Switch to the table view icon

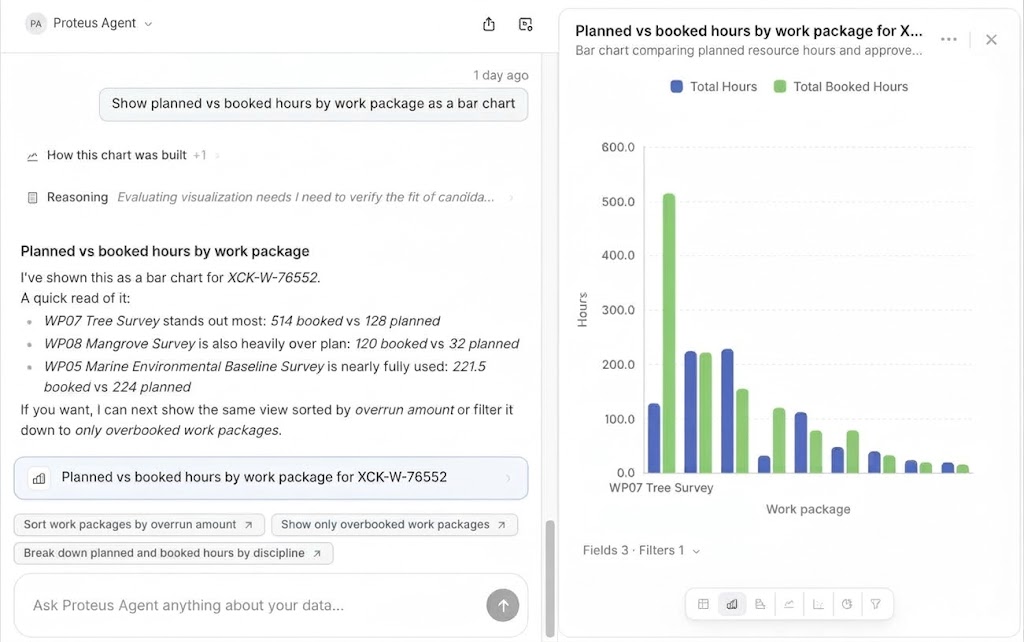pyautogui.click(x=703, y=604)
